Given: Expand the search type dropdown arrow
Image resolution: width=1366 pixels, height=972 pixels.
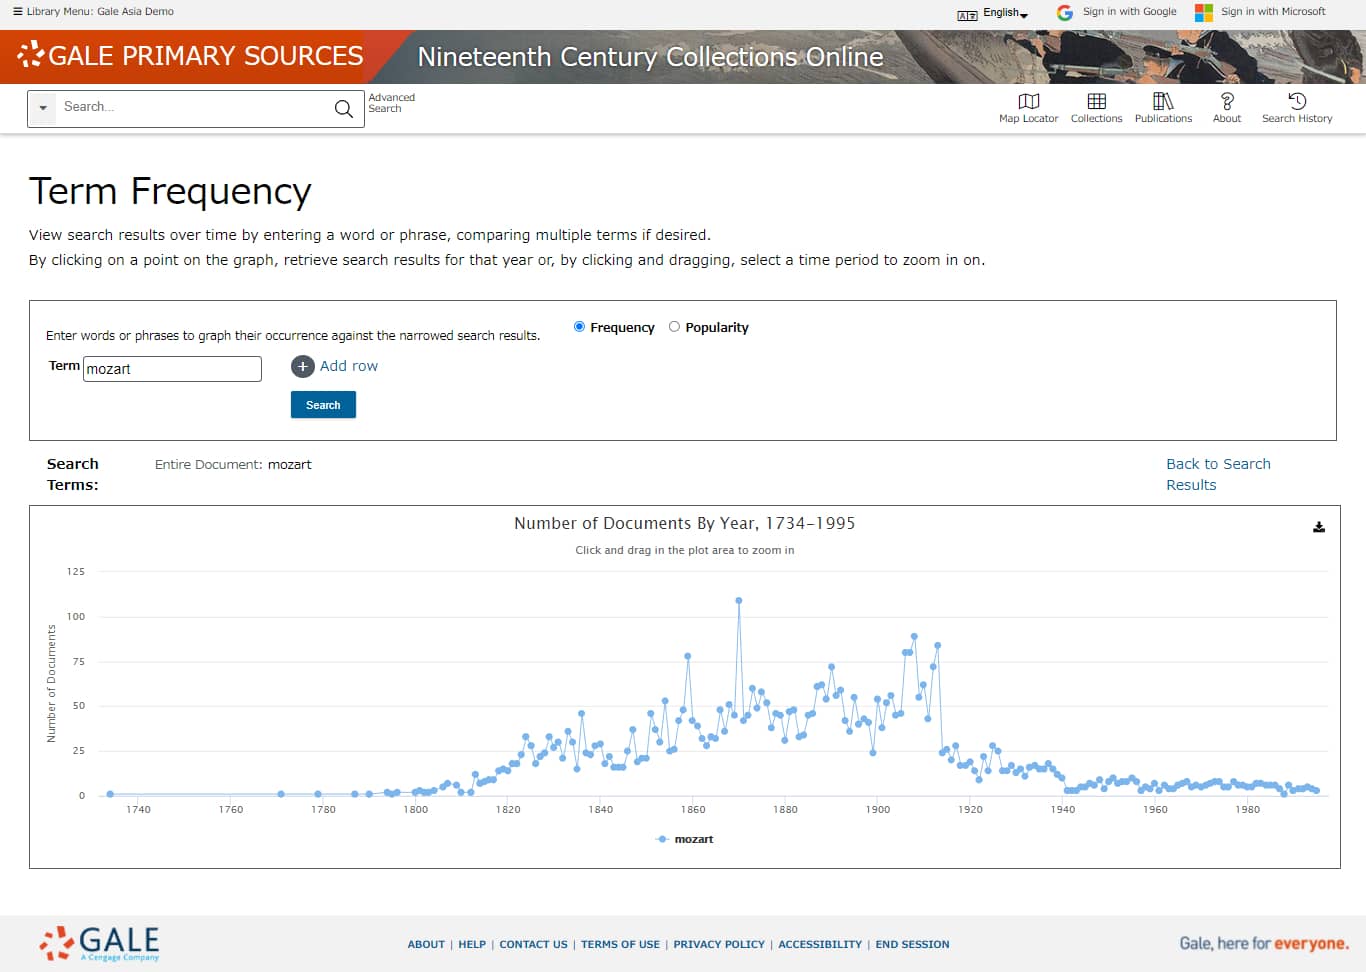Looking at the screenshot, I should [43, 108].
